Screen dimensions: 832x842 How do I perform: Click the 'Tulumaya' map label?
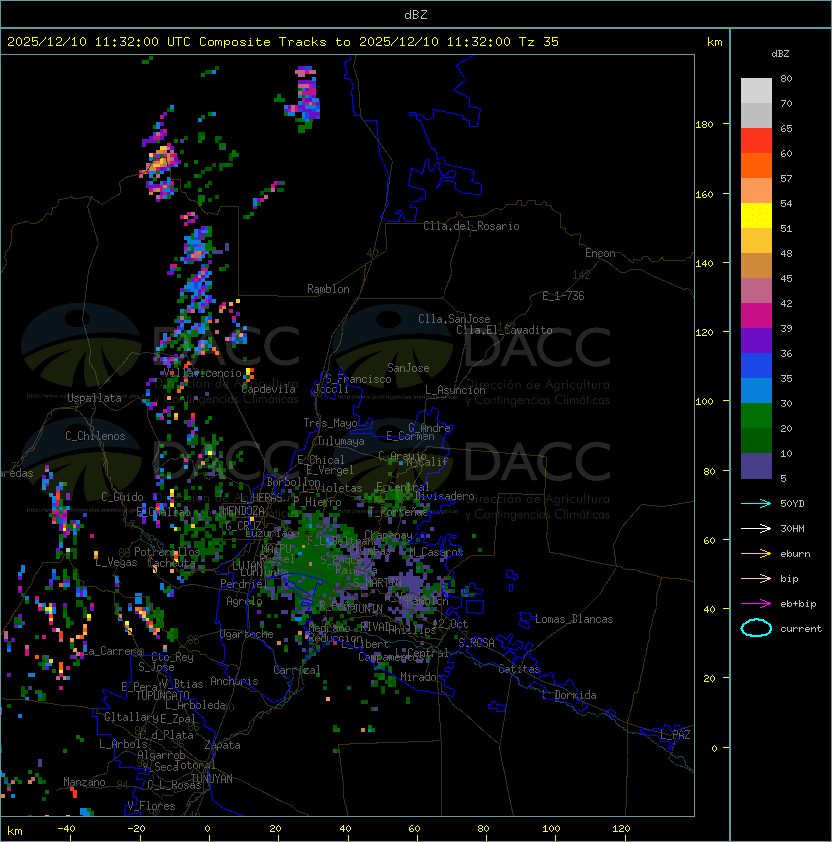341,441
